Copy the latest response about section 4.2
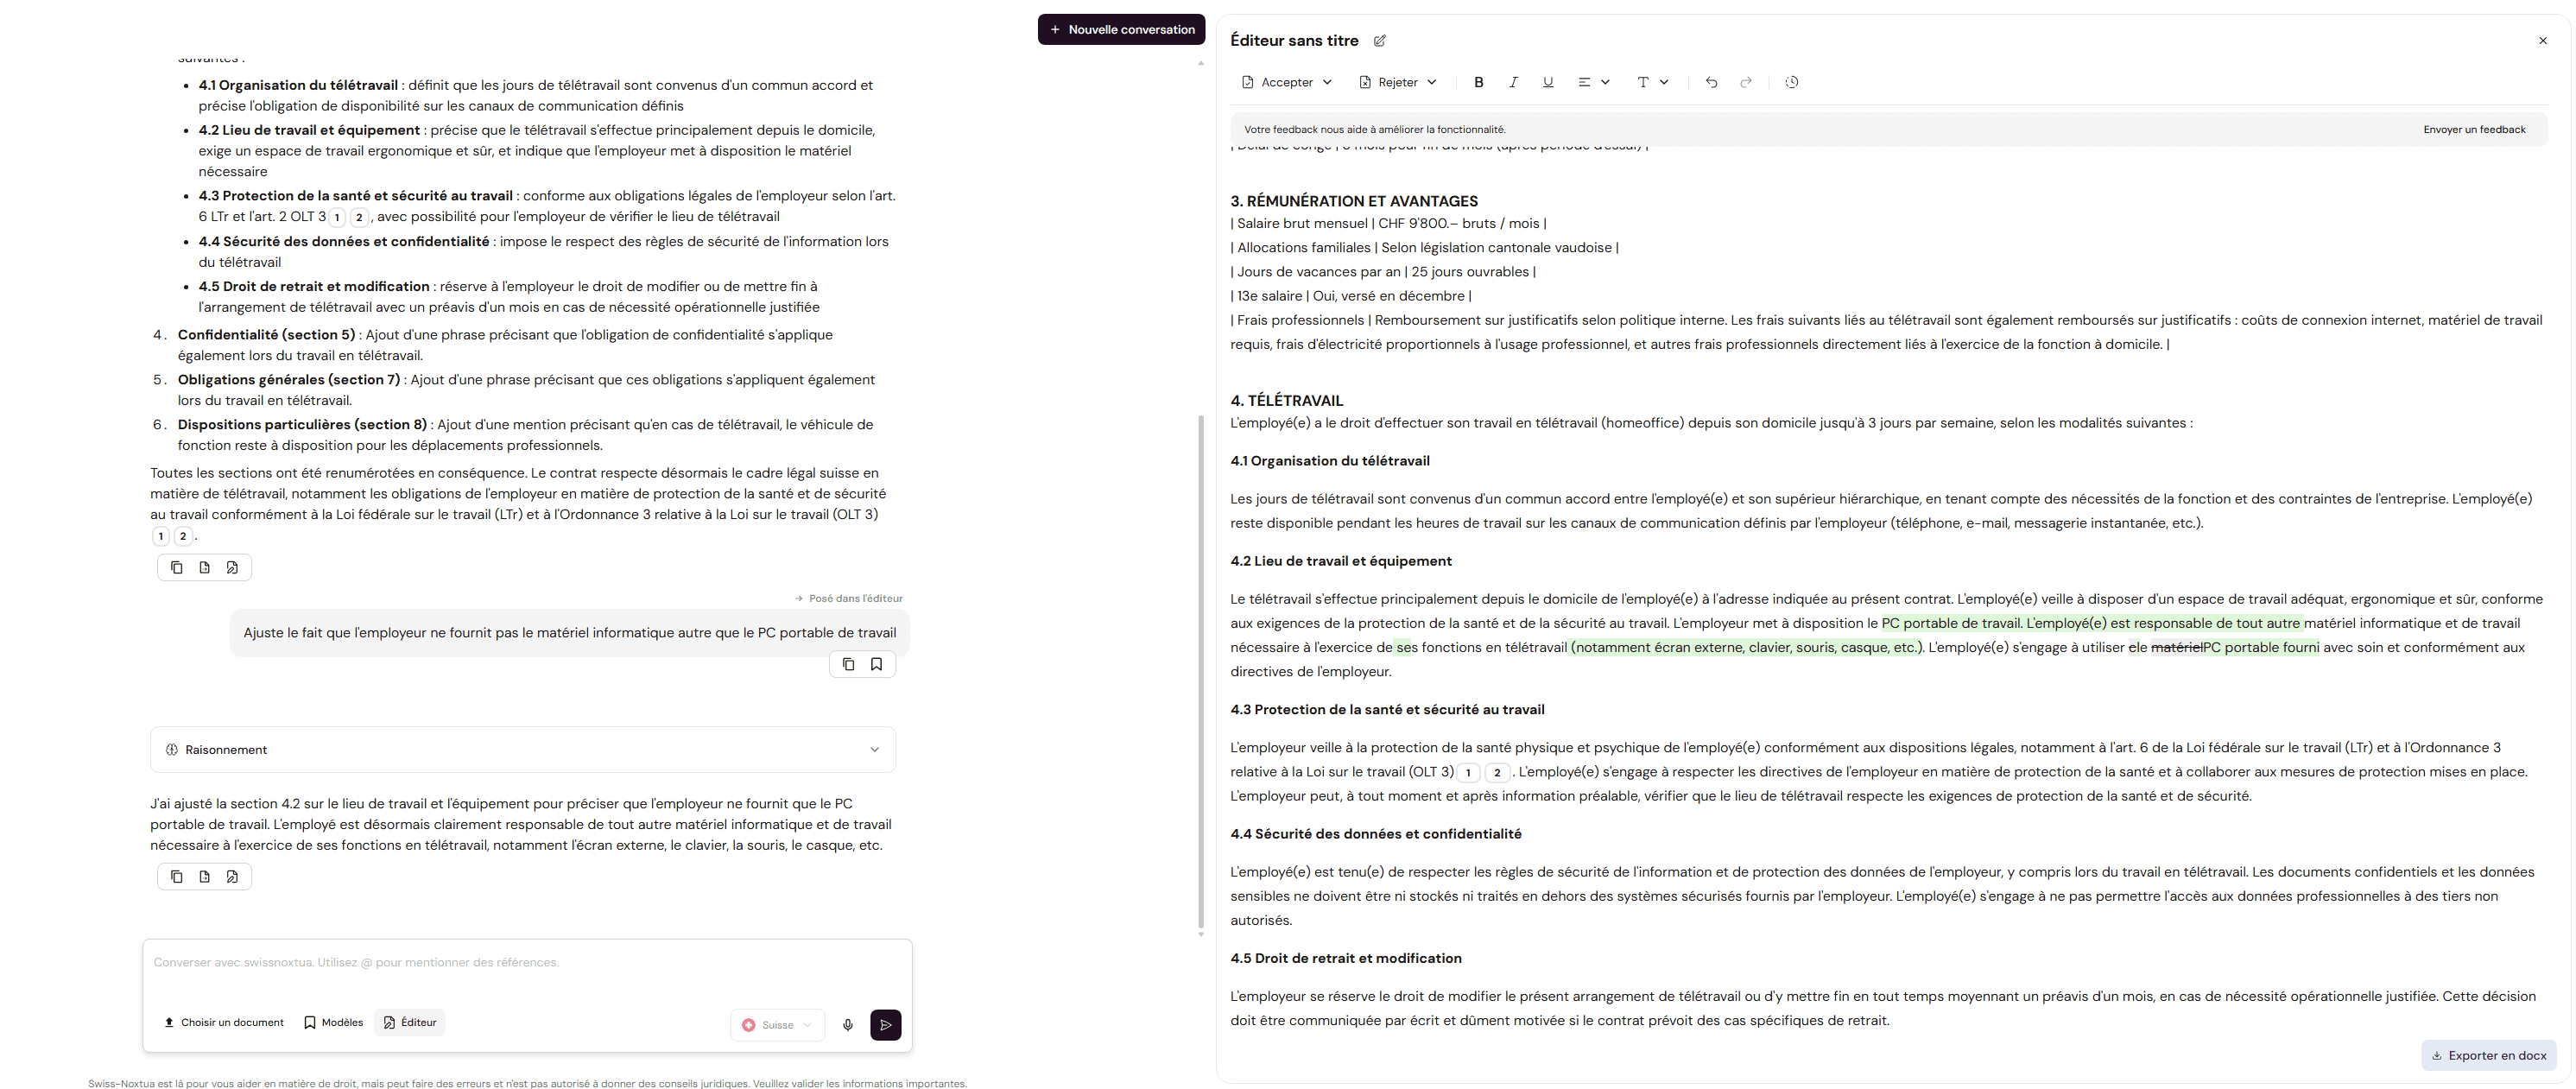Image resolution: width=2576 pixels, height=1089 pixels. coord(177,877)
